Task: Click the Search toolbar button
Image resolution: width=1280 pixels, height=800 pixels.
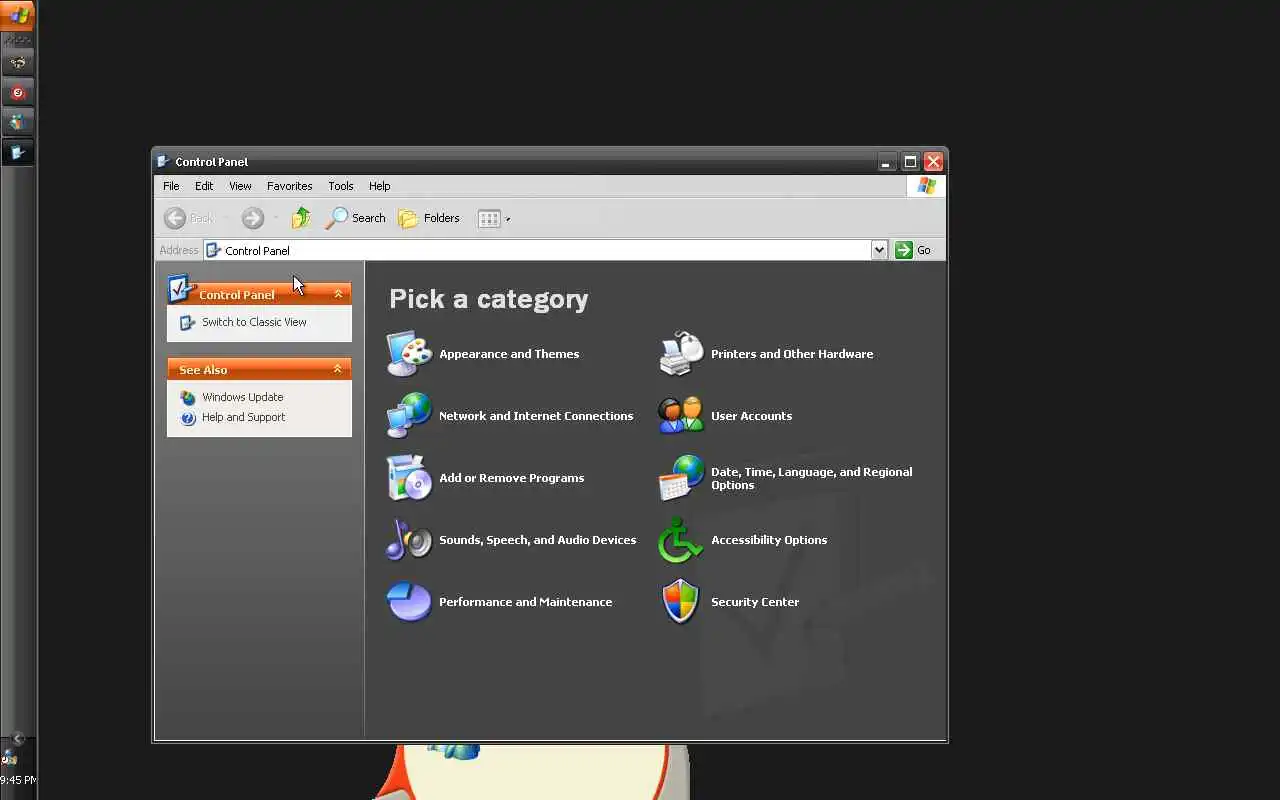Action: (x=356, y=218)
